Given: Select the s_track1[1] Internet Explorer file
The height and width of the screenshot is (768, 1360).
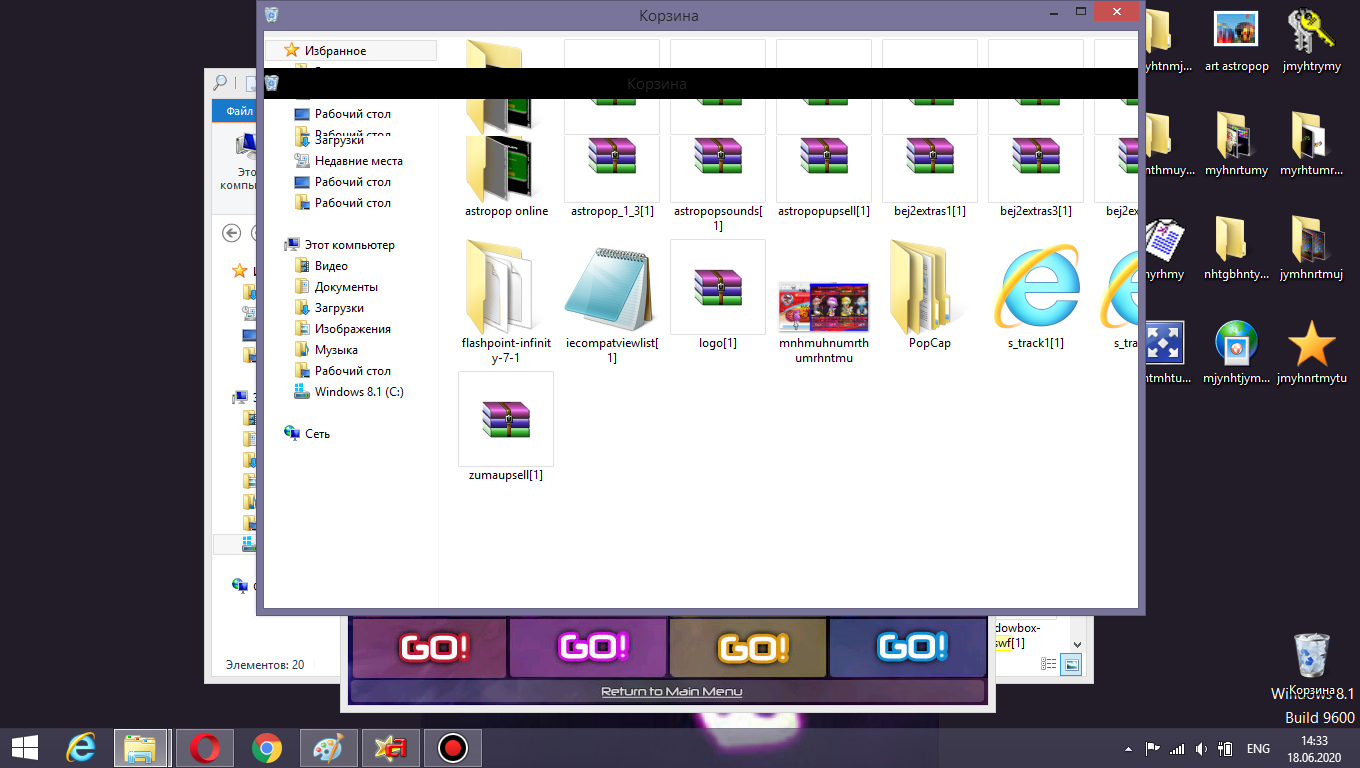Looking at the screenshot, I should pos(1036,294).
